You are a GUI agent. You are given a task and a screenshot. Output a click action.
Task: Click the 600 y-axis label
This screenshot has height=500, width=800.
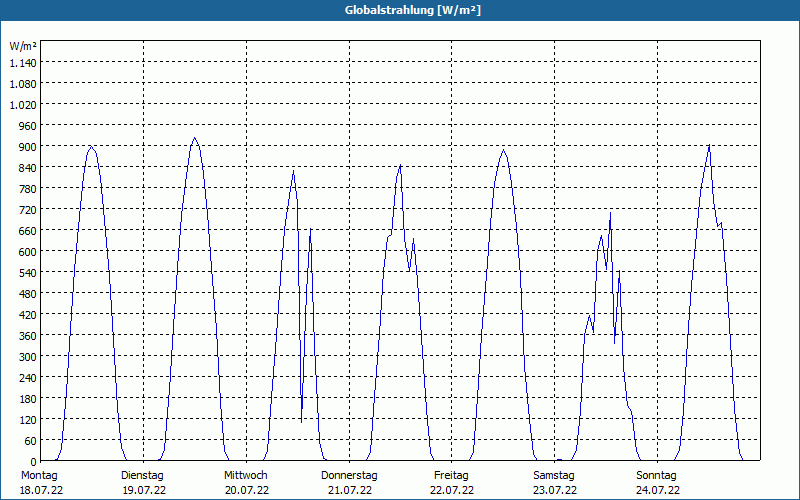point(28,252)
